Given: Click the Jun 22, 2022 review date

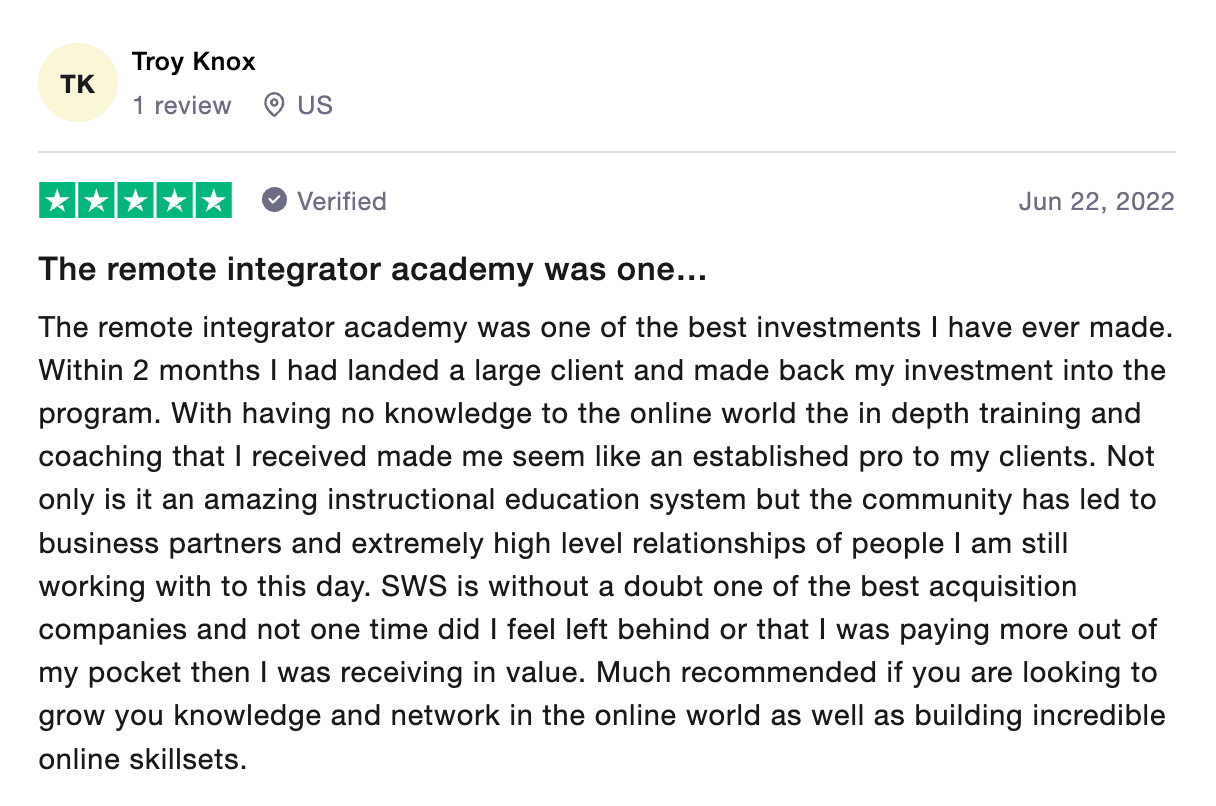Looking at the screenshot, I should click(x=1096, y=201).
